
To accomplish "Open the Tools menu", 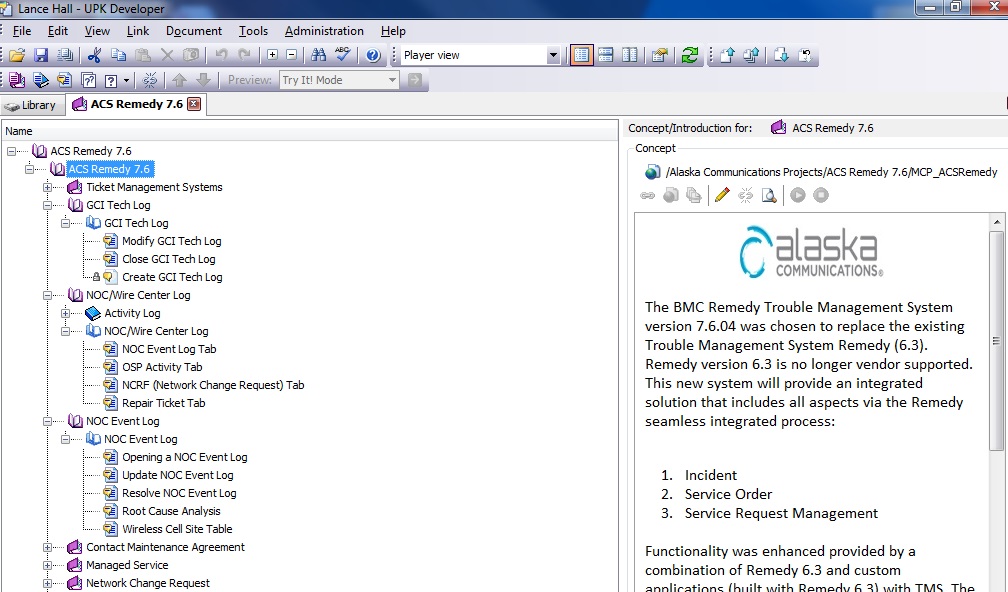I will coord(253,31).
